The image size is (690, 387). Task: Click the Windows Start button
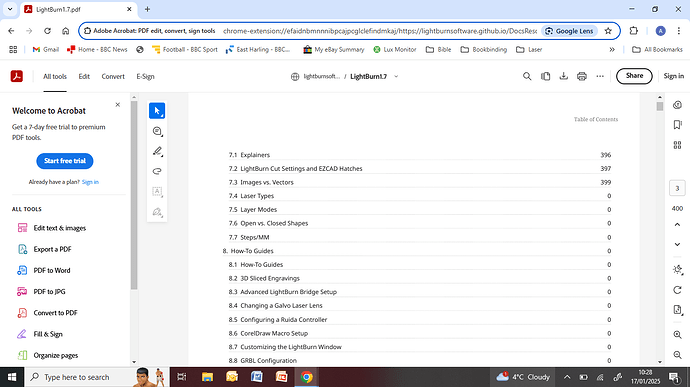pyautogui.click(x=12, y=377)
